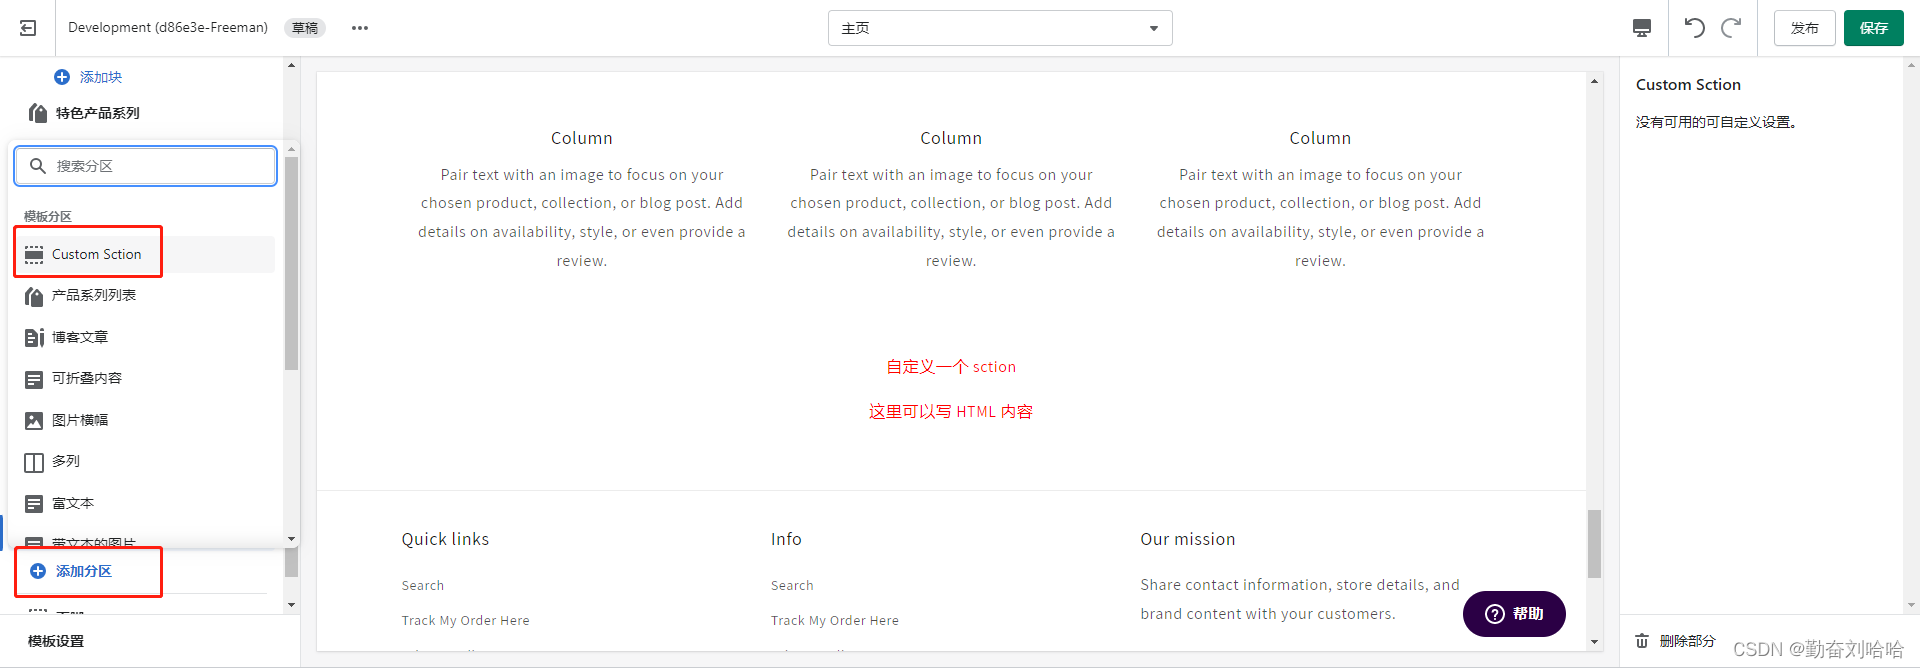Open the page selector dropdown showing 主页
The width and height of the screenshot is (1920, 668).
pyautogui.click(x=1000, y=28)
